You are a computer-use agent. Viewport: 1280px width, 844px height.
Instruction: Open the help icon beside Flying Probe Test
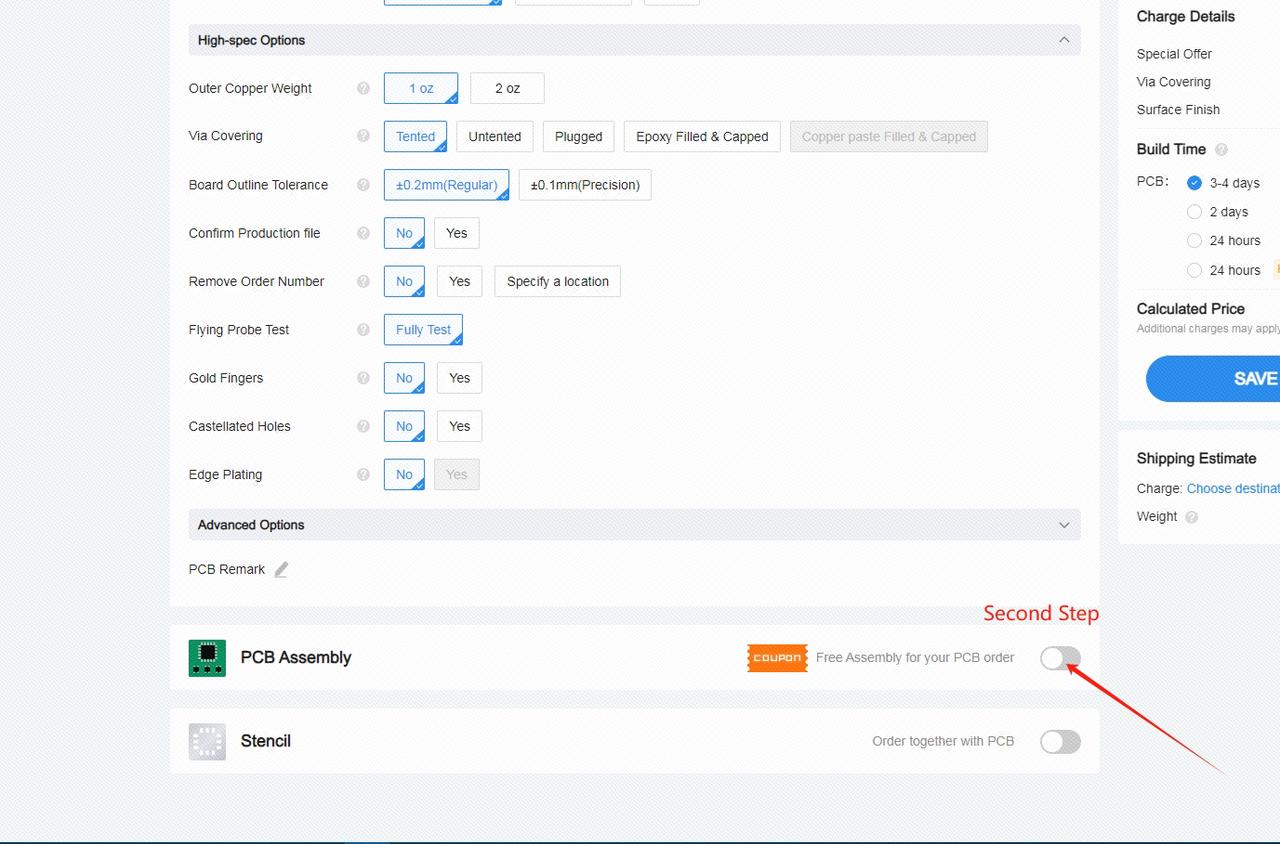click(x=363, y=330)
